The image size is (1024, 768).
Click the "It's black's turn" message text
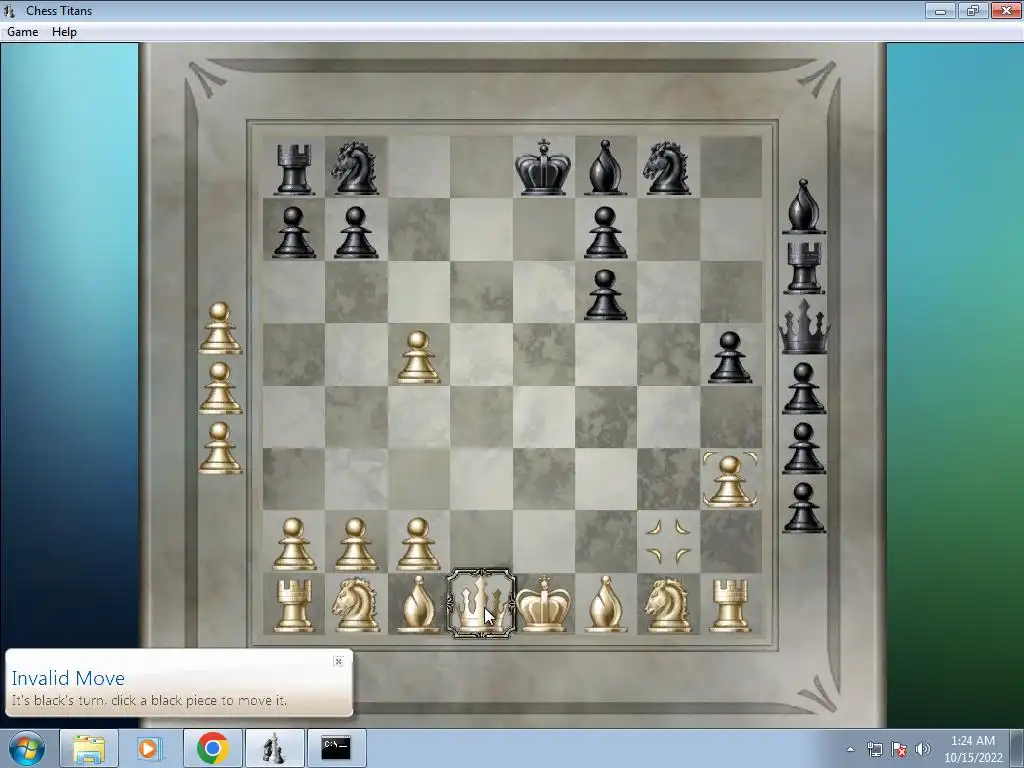[149, 700]
